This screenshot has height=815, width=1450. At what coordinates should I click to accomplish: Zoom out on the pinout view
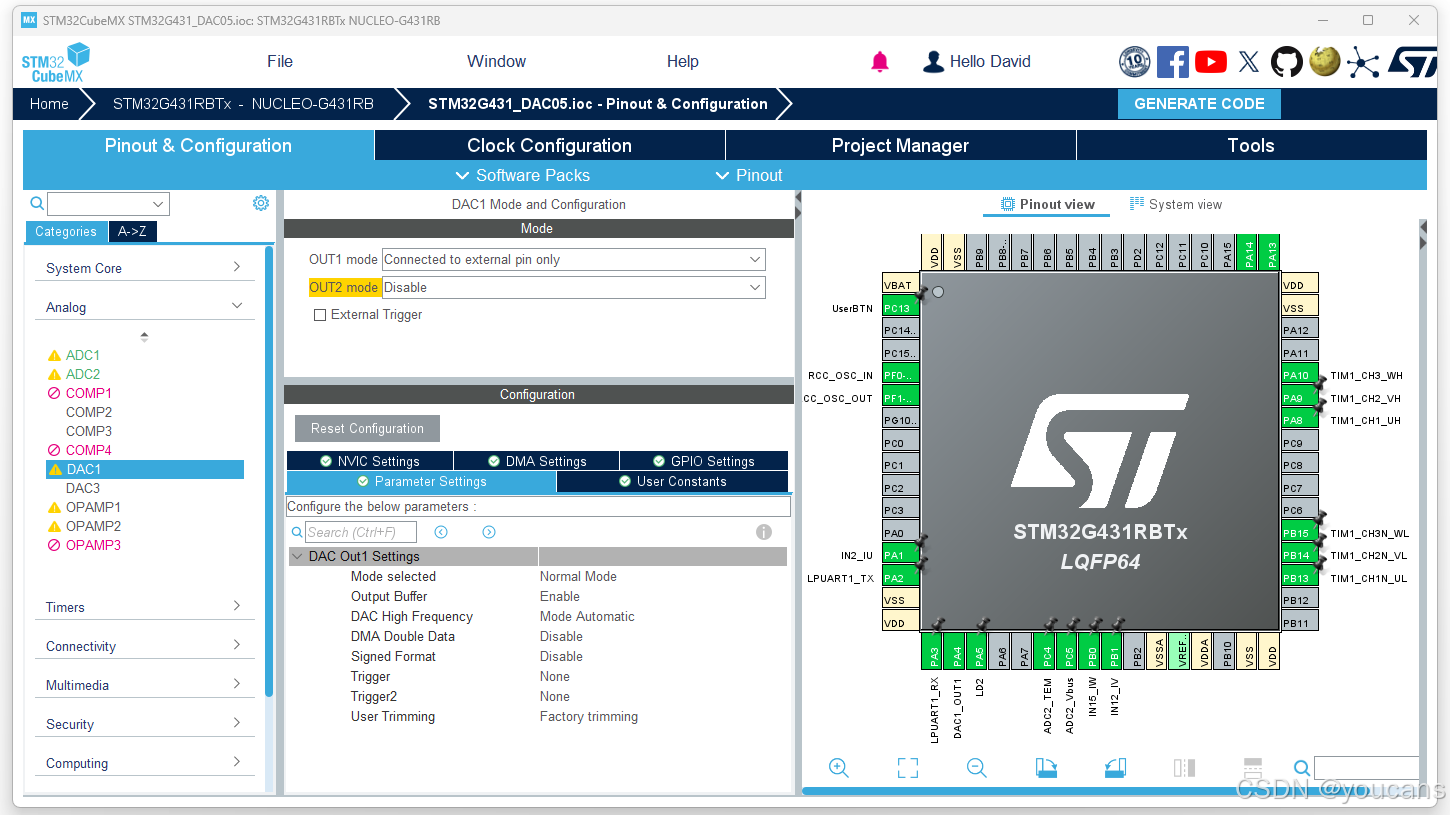(977, 768)
